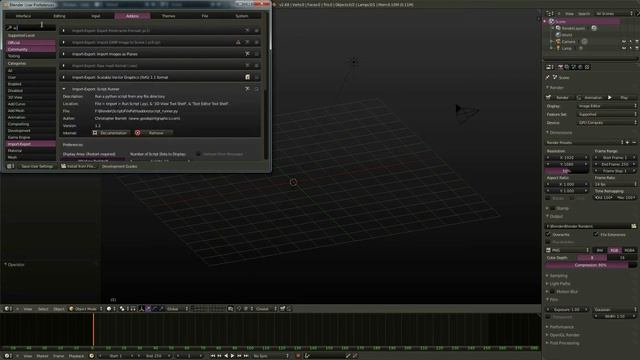This screenshot has width=640, height=360.
Task: Select the 3D View addon category
Action: (x=31, y=97)
